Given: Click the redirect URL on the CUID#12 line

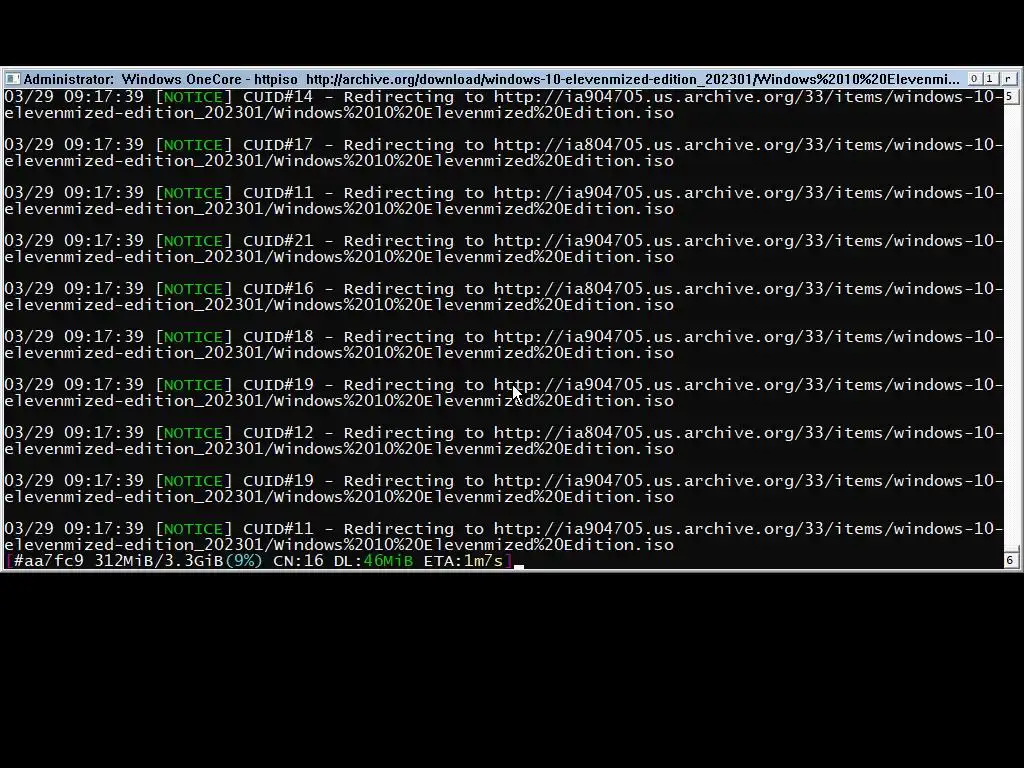Looking at the screenshot, I should tap(748, 433).
